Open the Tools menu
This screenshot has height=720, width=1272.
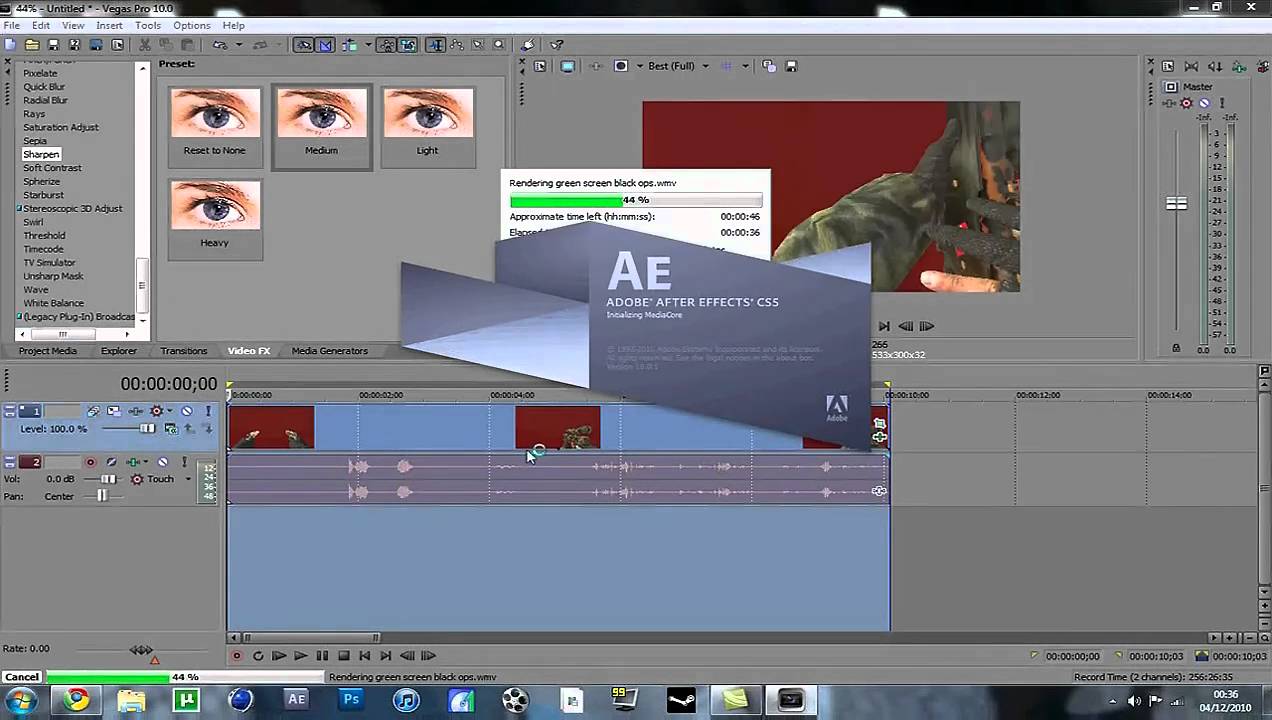pos(148,25)
